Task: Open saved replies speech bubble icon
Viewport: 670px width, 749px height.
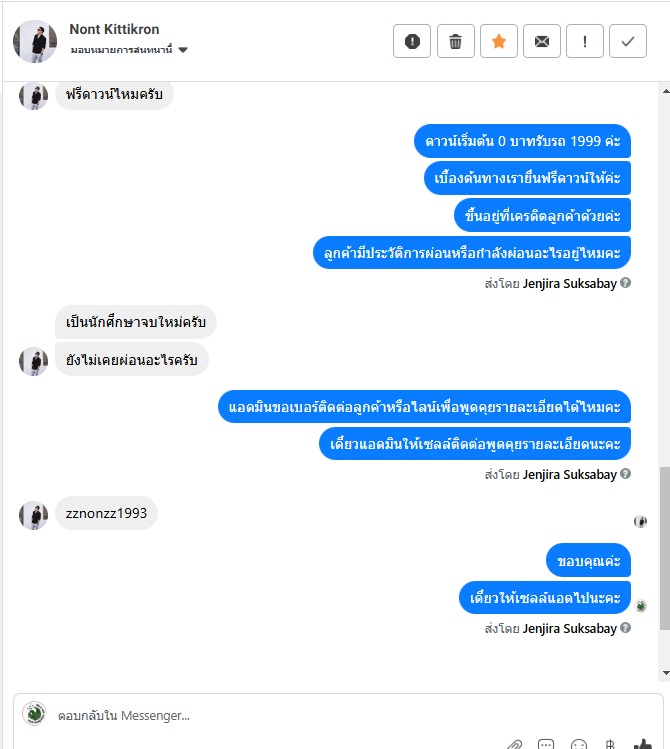Action: pos(545,745)
